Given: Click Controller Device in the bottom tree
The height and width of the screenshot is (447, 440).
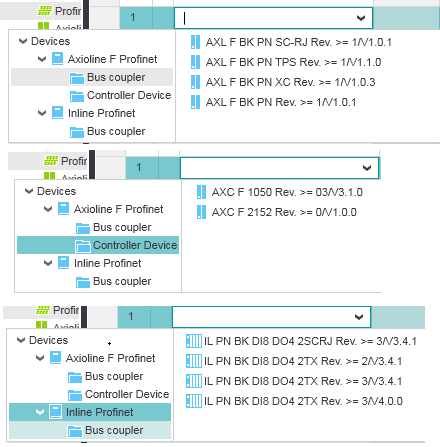Looking at the screenshot, I should click(x=127, y=394).
